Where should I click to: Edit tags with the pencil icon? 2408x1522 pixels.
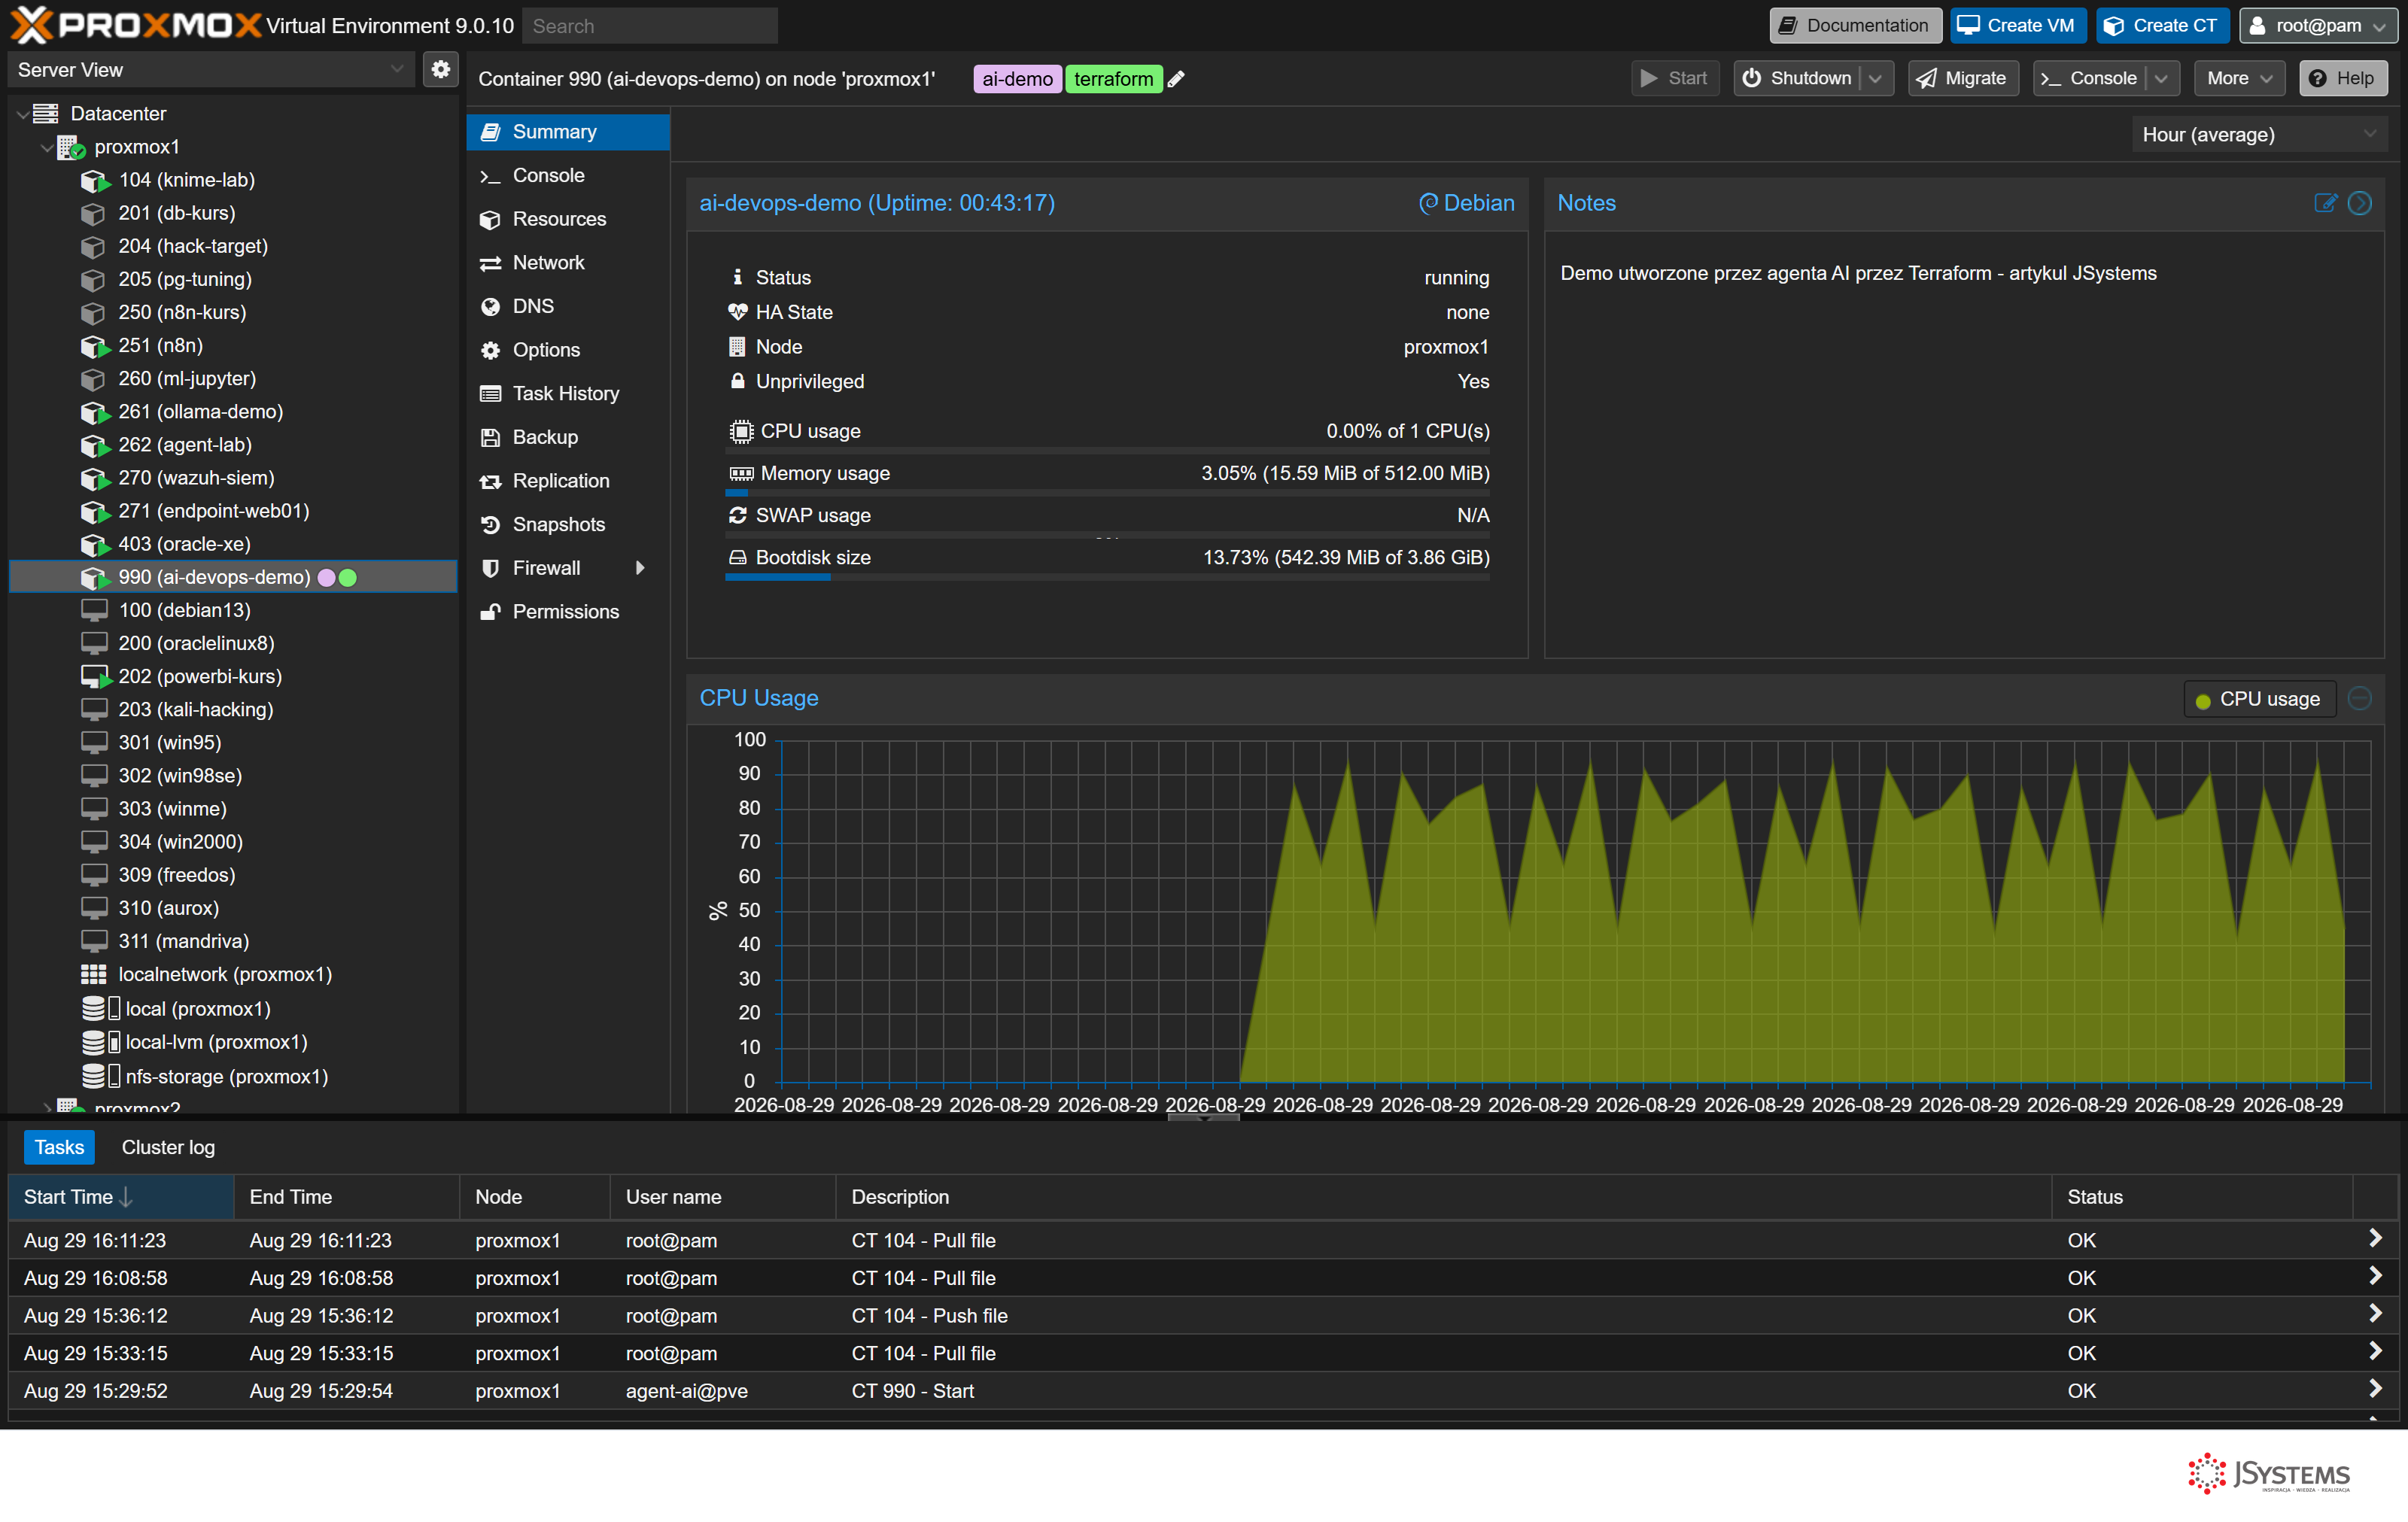(x=1177, y=79)
